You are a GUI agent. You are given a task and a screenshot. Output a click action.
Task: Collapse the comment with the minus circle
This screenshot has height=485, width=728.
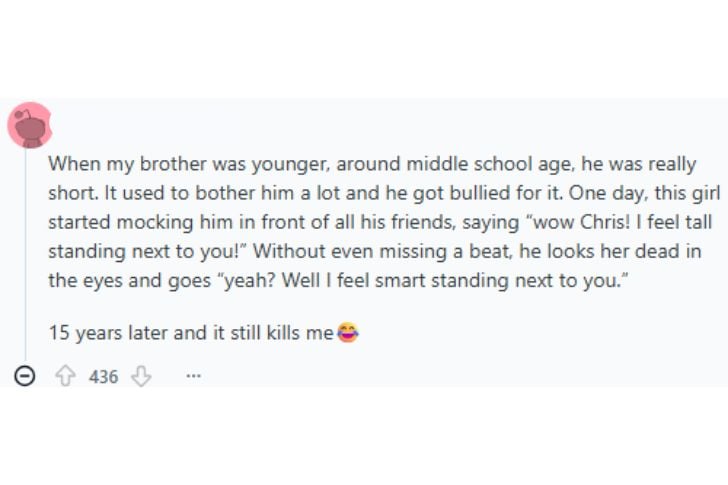click(26, 377)
